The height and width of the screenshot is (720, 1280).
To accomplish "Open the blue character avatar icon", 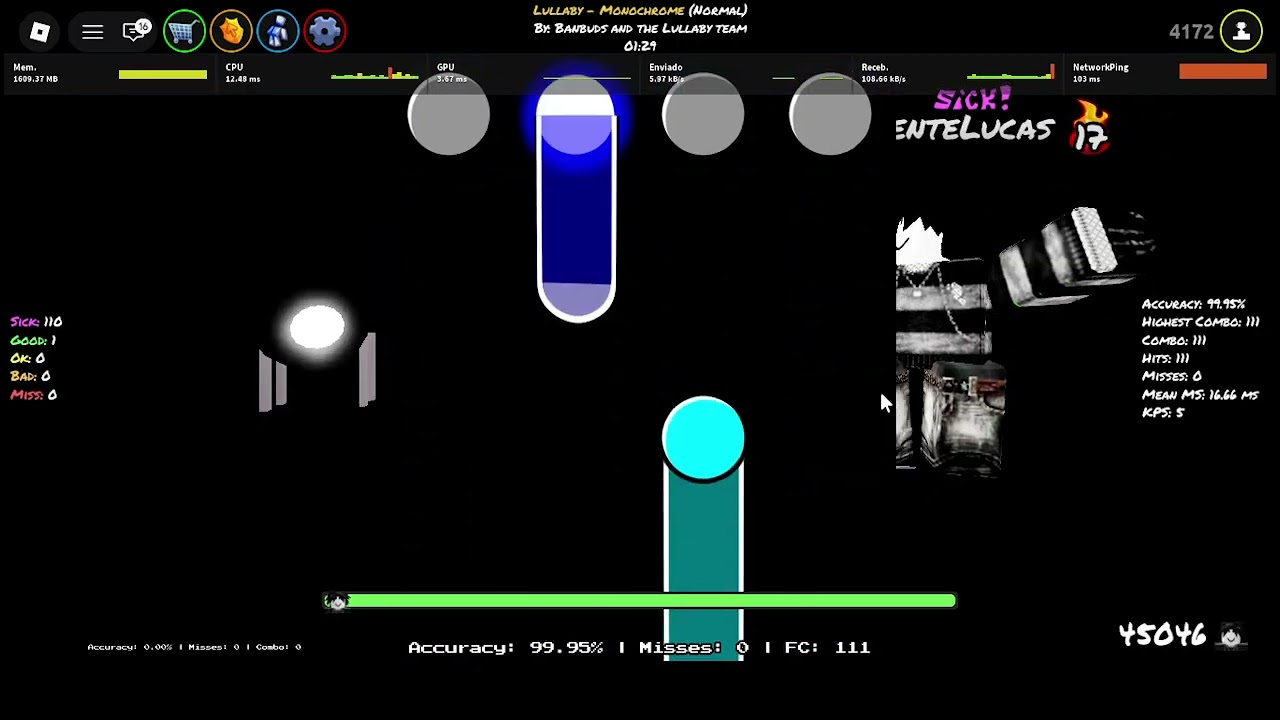I will (x=278, y=32).
